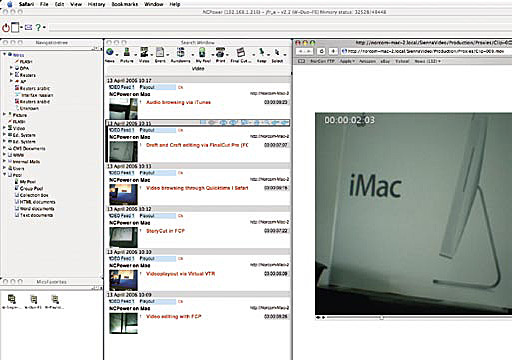Click the Safari reload button
This screenshot has width=512, height=360.
pos(321,51)
